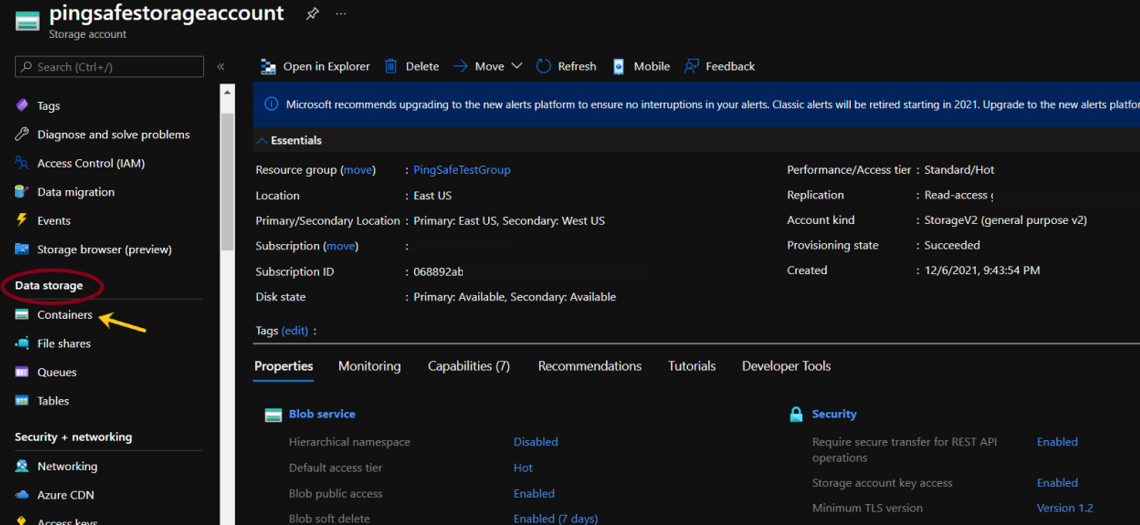The width and height of the screenshot is (1140, 525).
Task: Expand the Move dropdown arrow
Action: [x=517, y=66]
